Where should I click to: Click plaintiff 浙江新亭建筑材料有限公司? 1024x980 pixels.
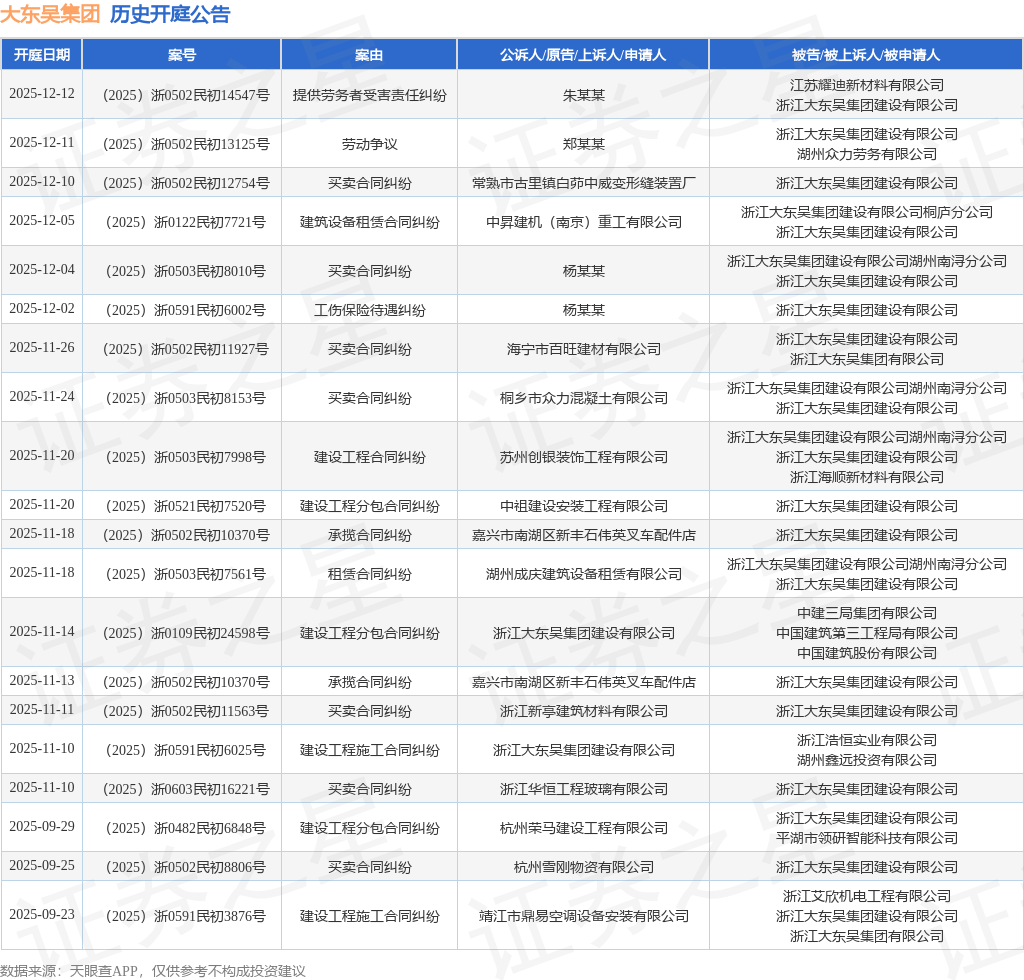click(x=583, y=711)
